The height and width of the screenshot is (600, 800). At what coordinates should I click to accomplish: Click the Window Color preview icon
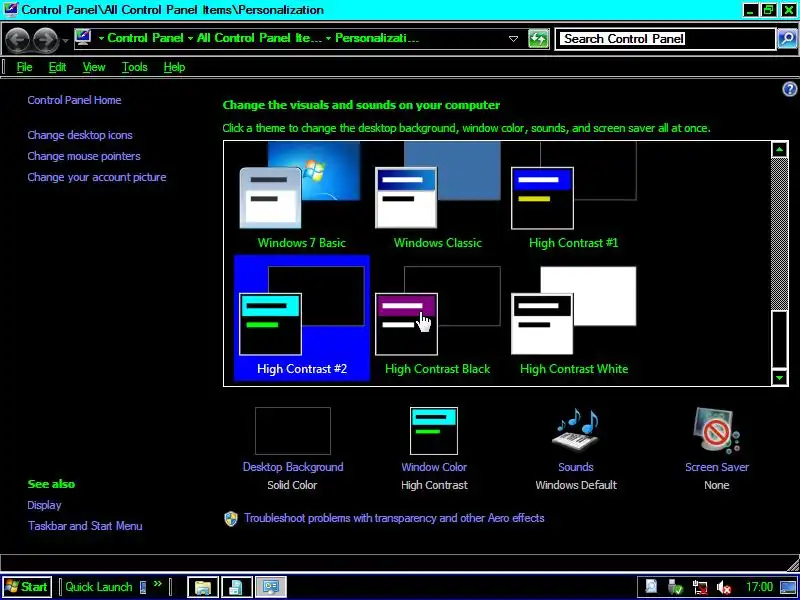(x=434, y=431)
